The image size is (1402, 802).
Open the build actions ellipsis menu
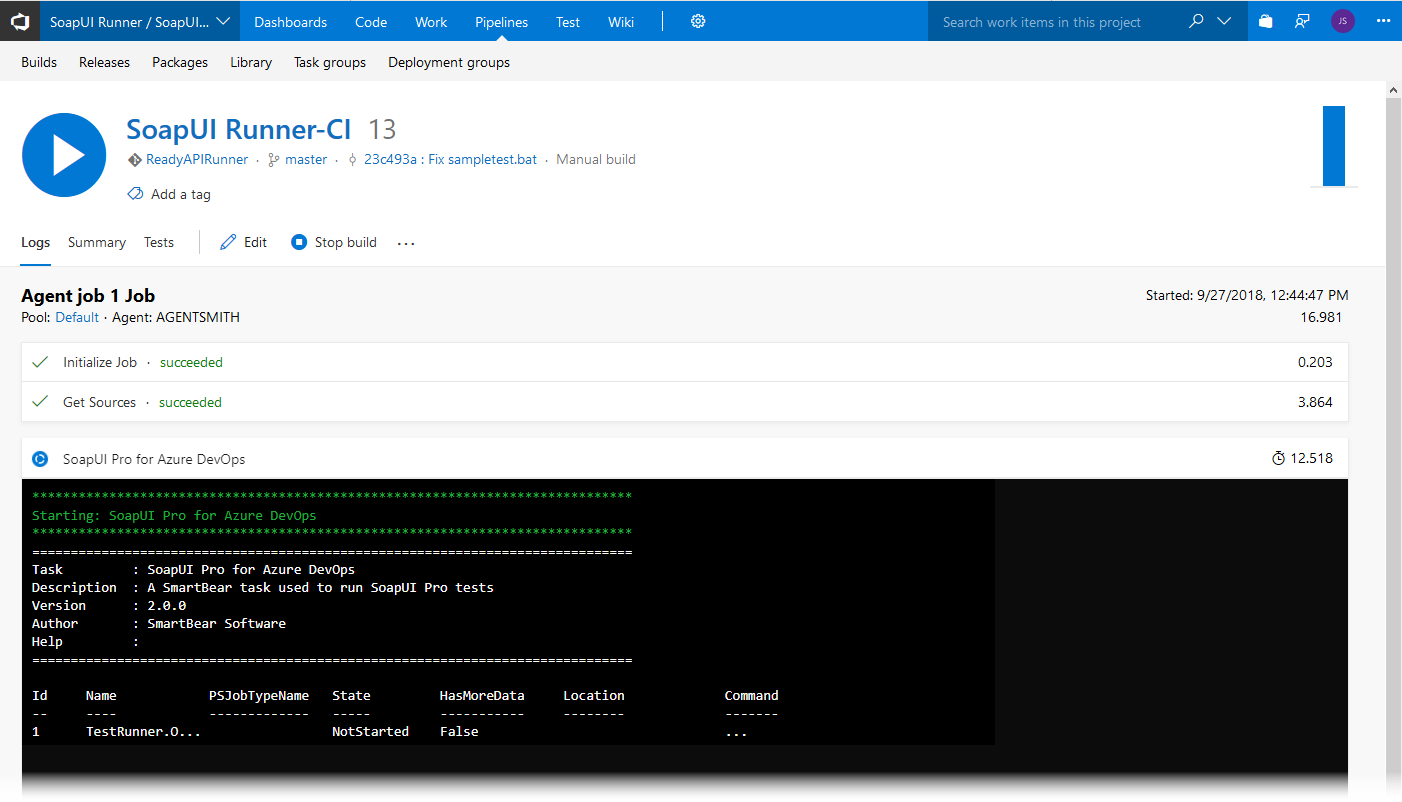click(406, 243)
